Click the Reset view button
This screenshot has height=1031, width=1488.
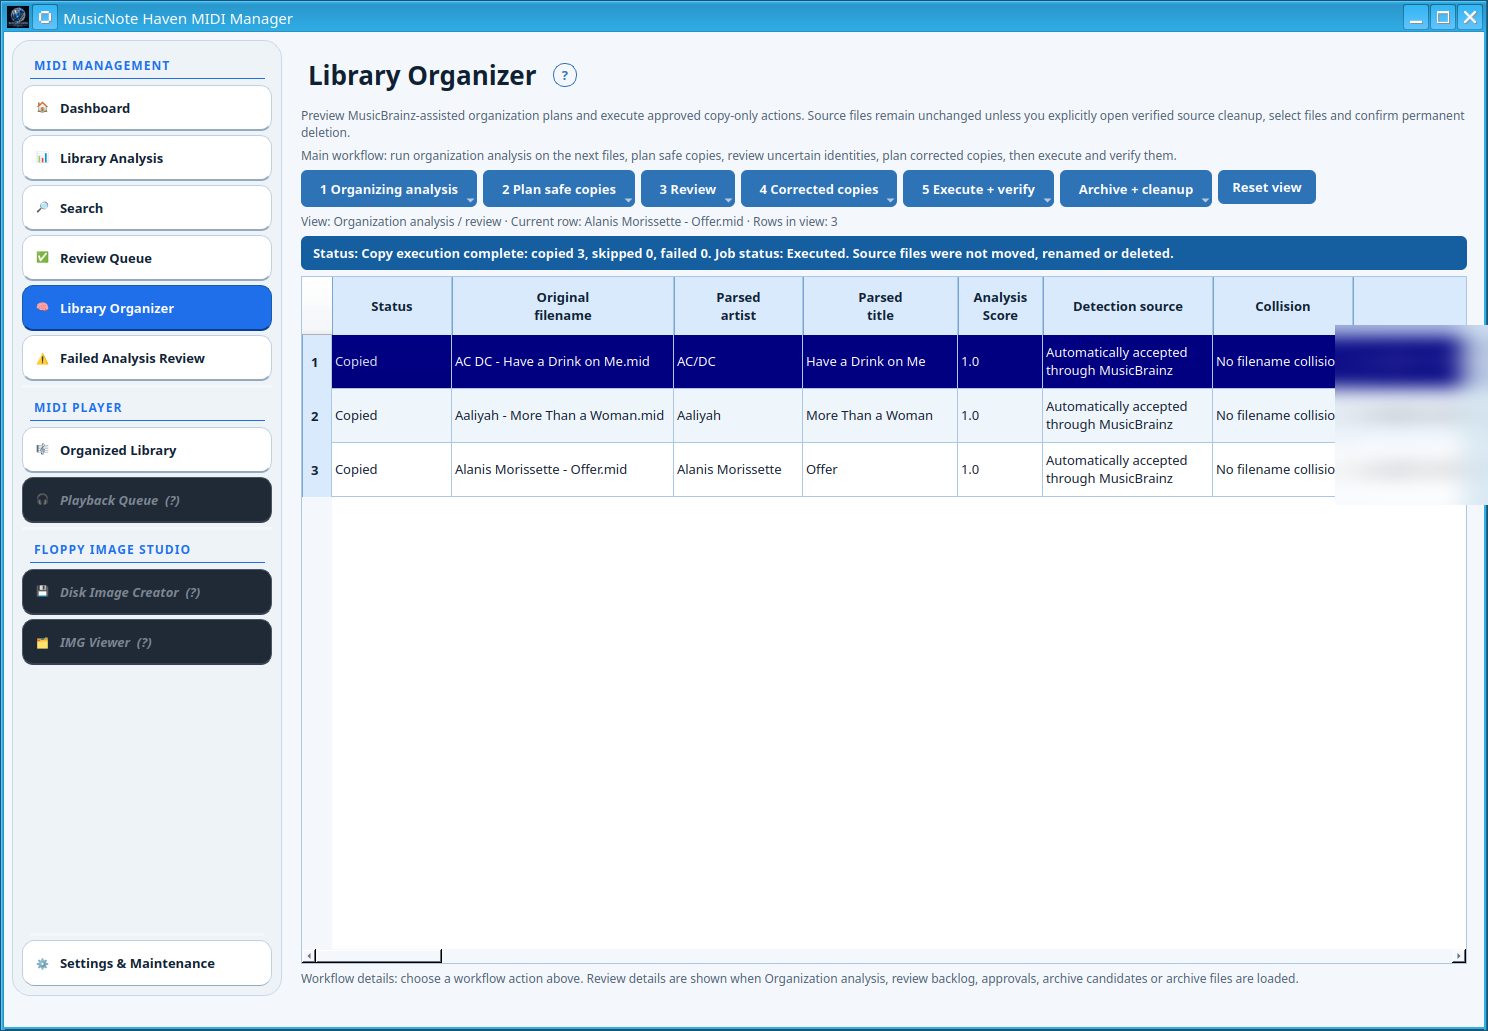pos(1267,187)
